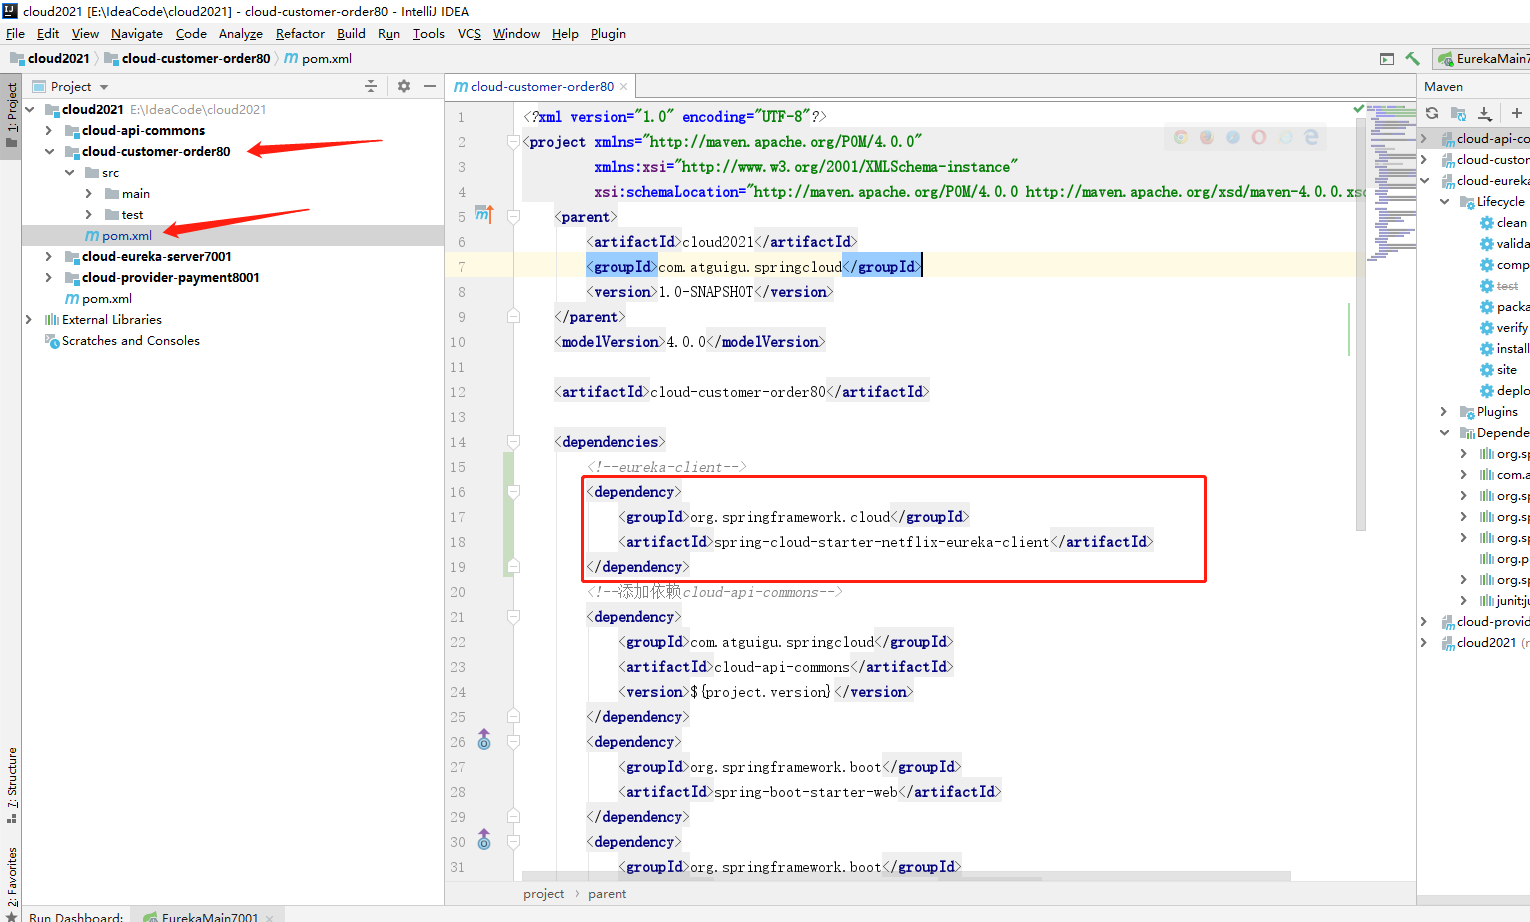Collapse the Maven Lifecycle node
The image size is (1530, 922).
point(1444,202)
